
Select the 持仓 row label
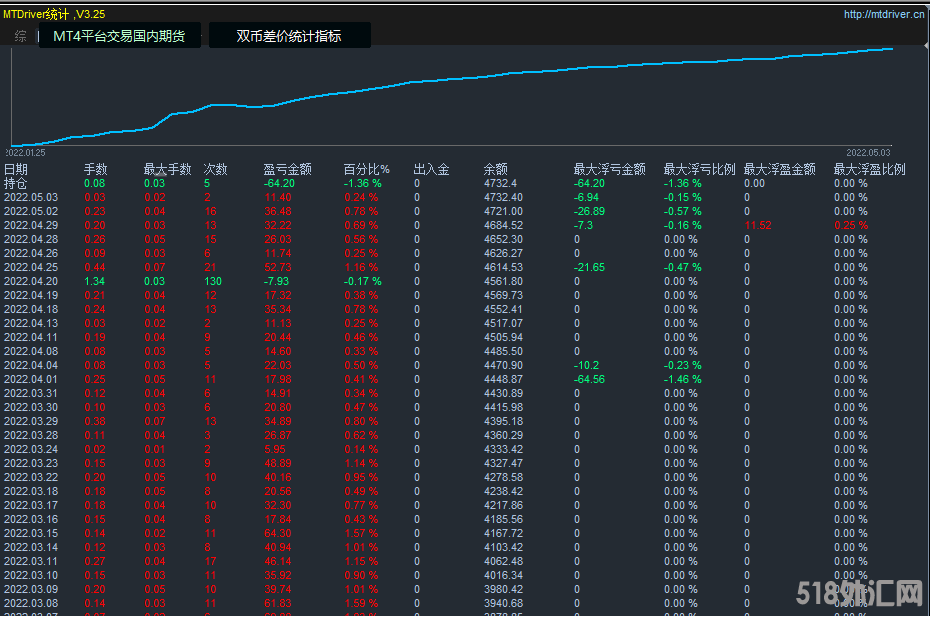point(16,184)
